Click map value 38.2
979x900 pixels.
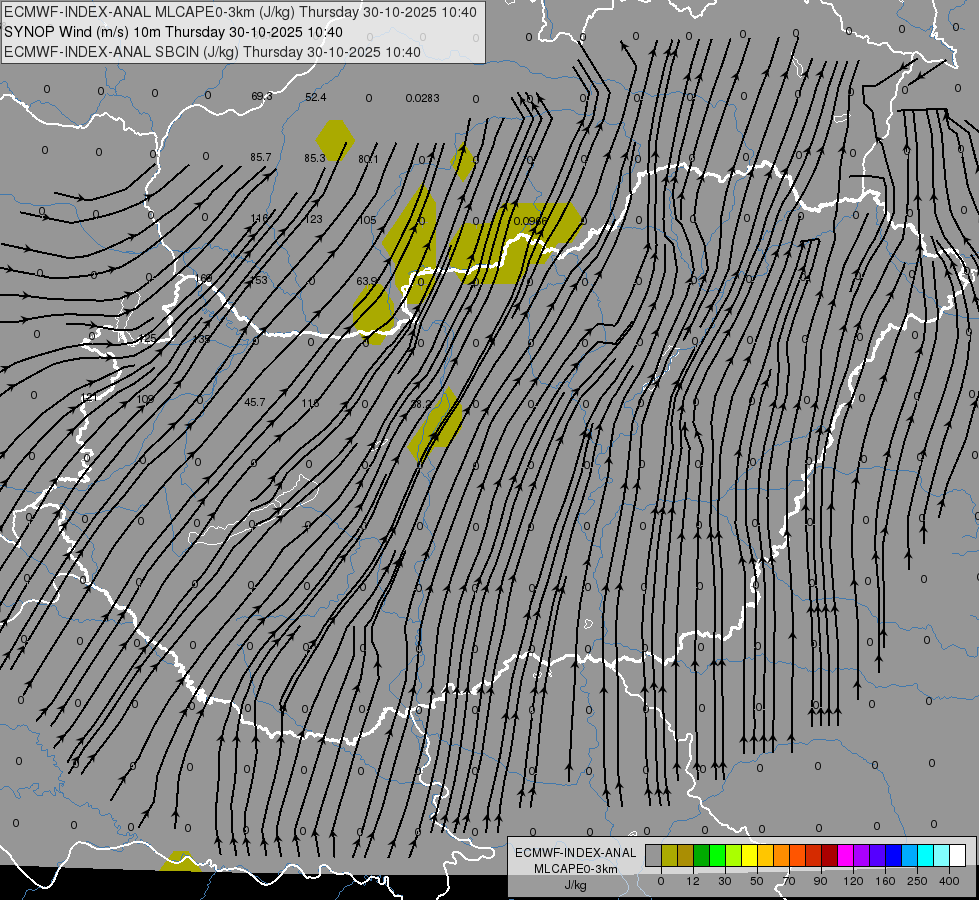tap(421, 404)
